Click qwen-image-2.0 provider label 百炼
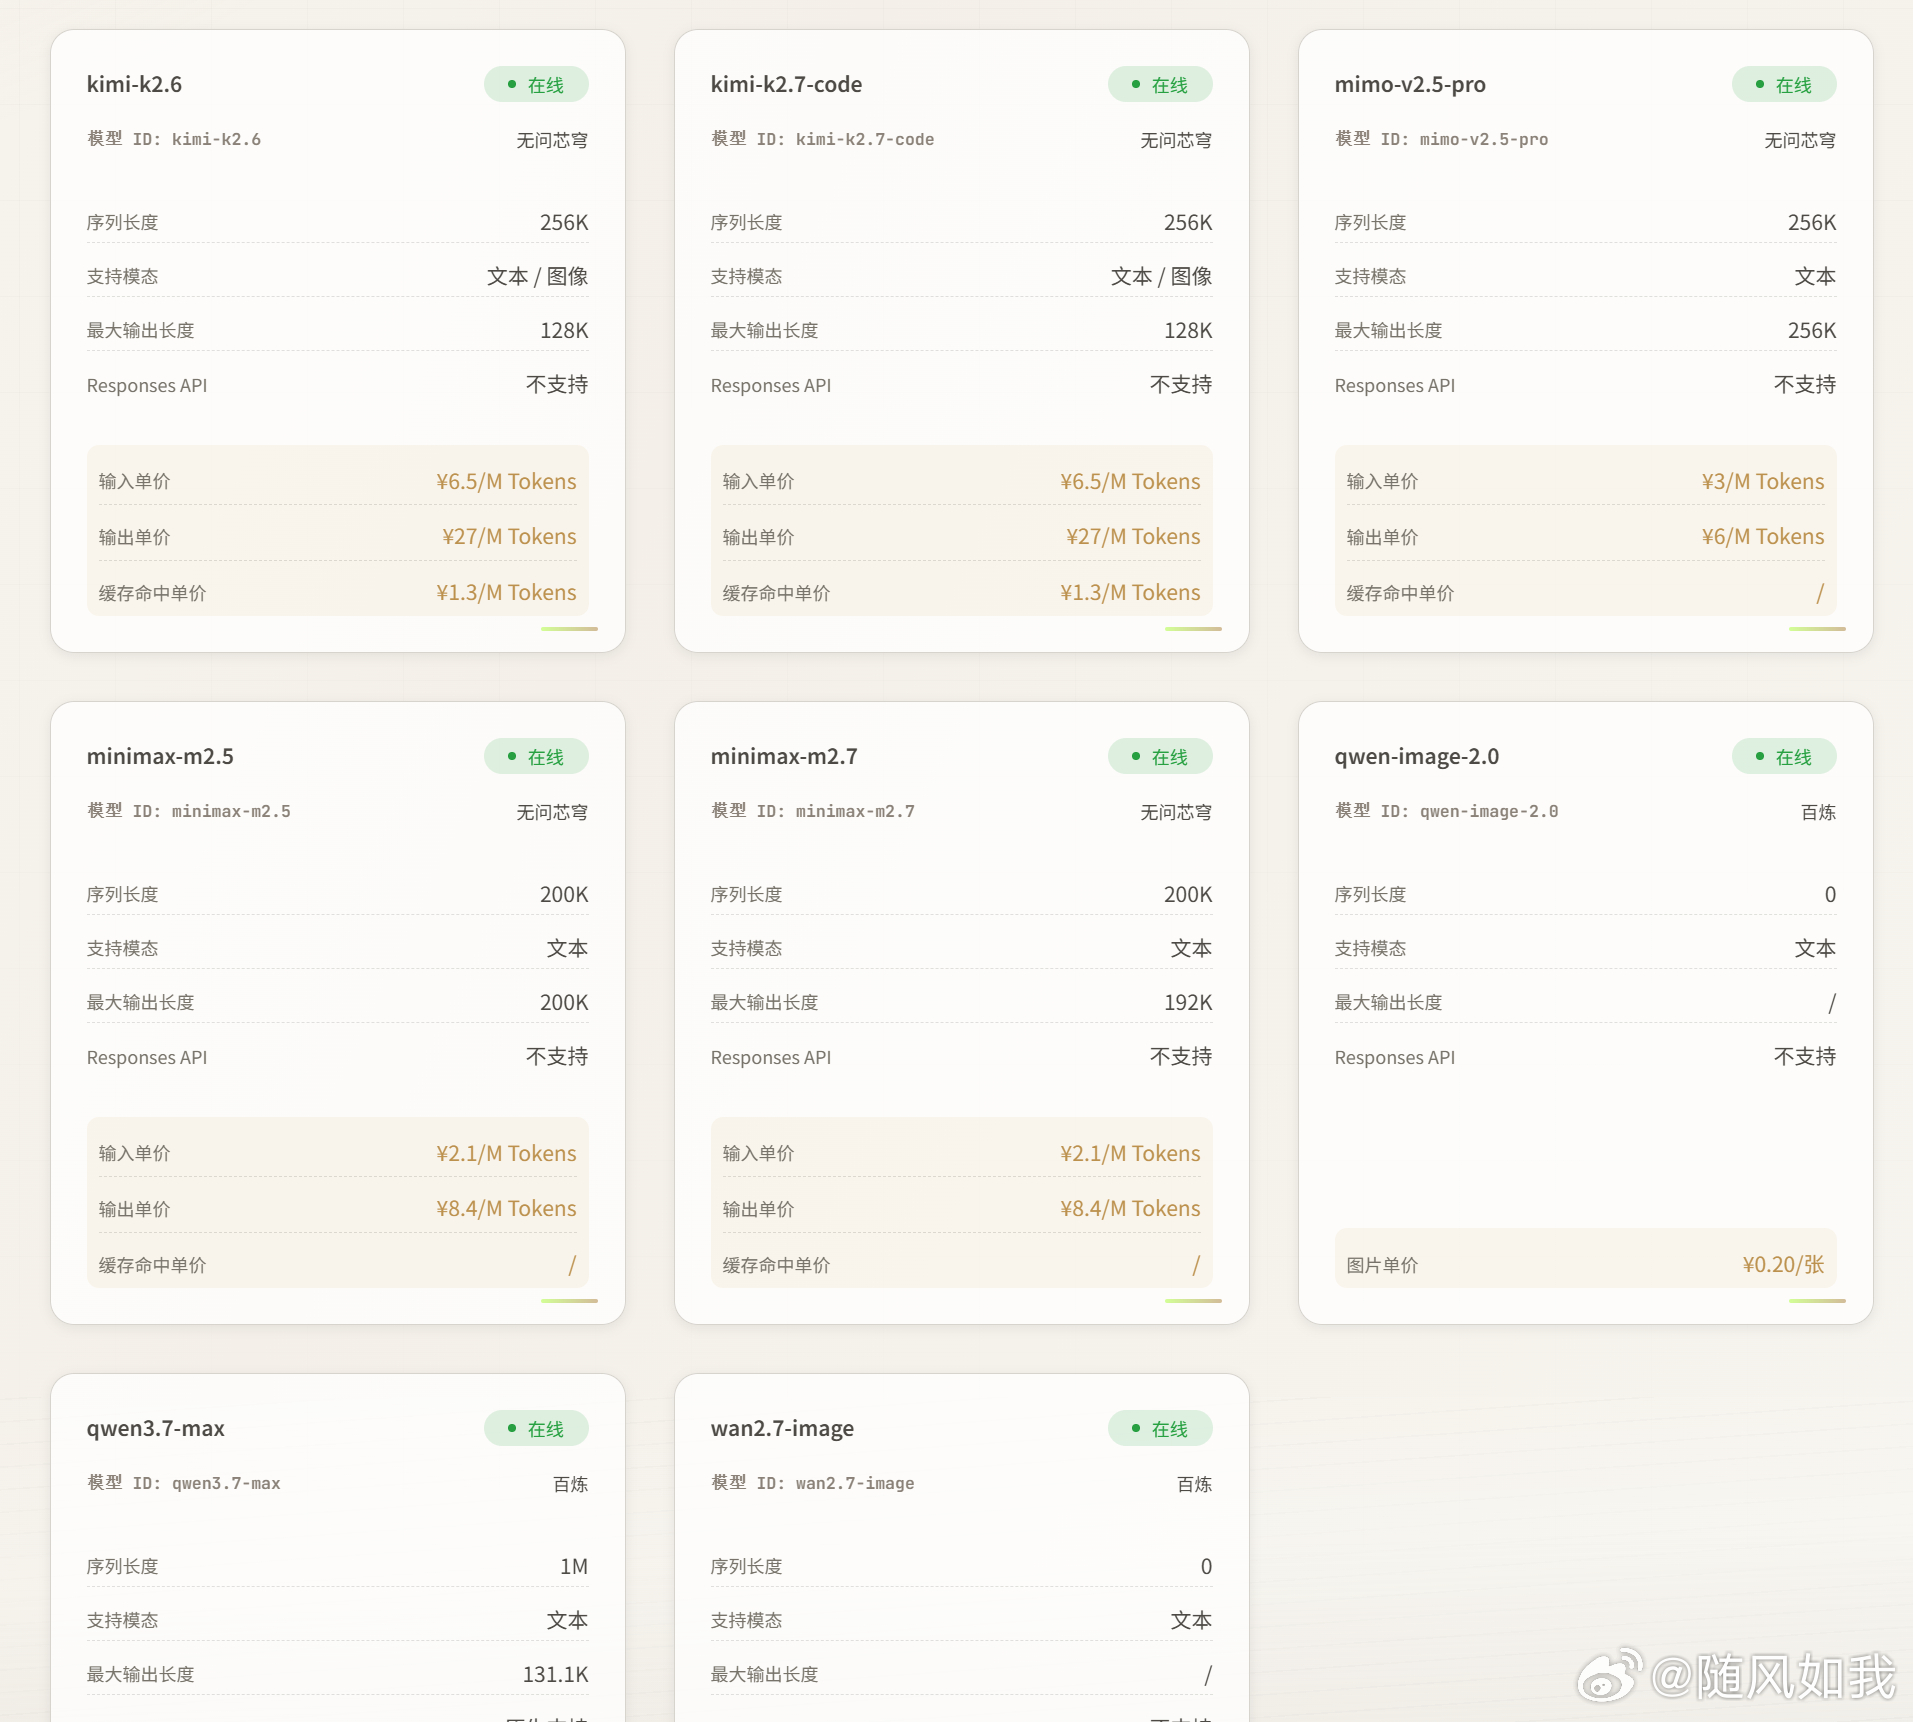The image size is (1913, 1722). pos(1818,812)
